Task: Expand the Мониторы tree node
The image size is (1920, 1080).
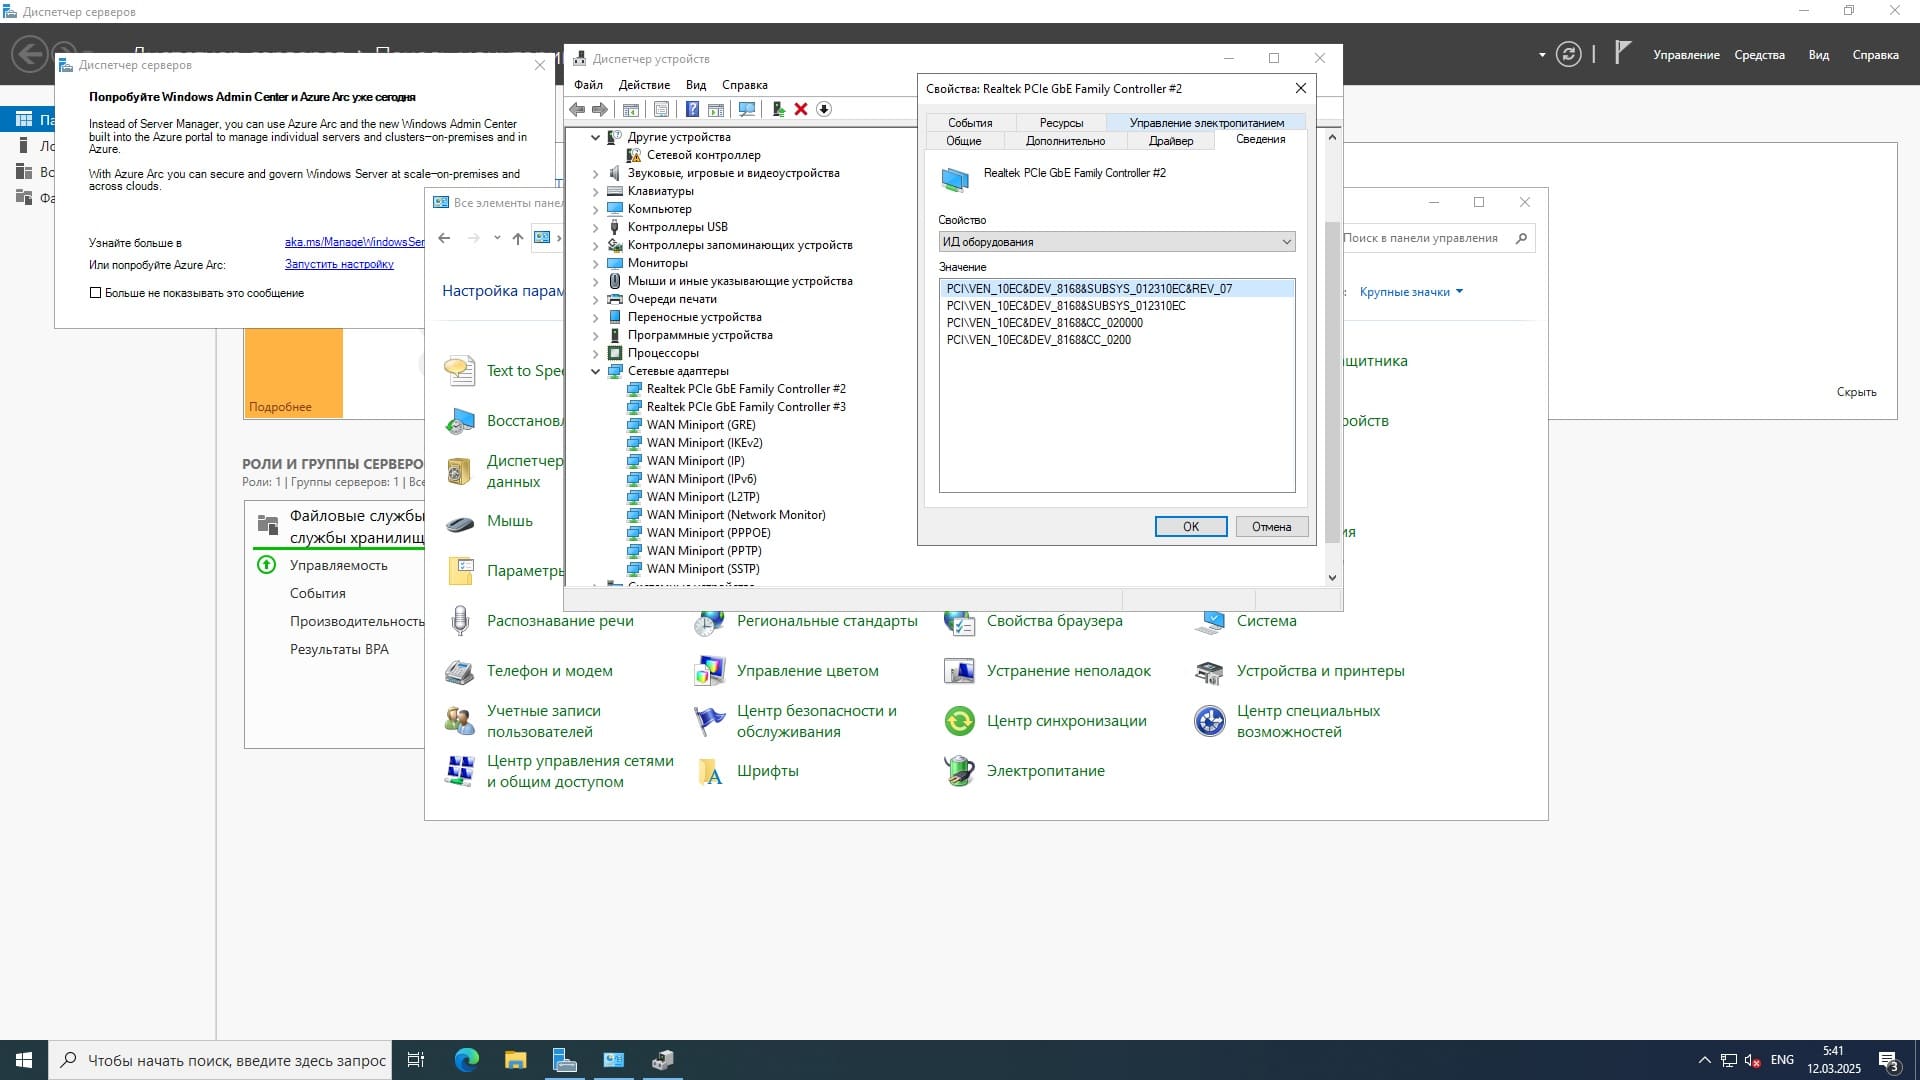Action: (596, 263)
